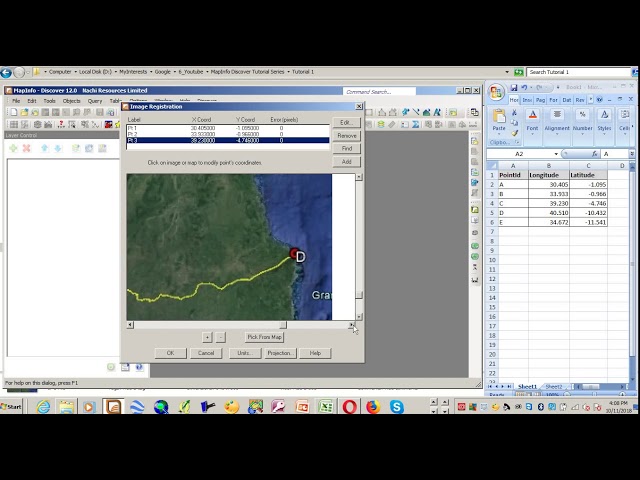The image size is (640, 480).
Task: Click the image preview horizontal scrollbar thumb
Action: pos(283,325)
